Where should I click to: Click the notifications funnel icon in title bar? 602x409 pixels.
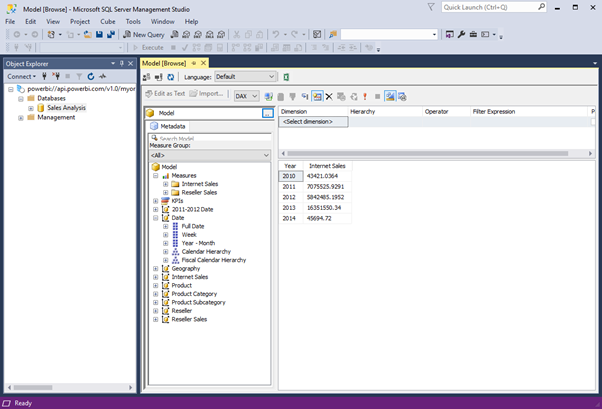click(x=431, y=7)
